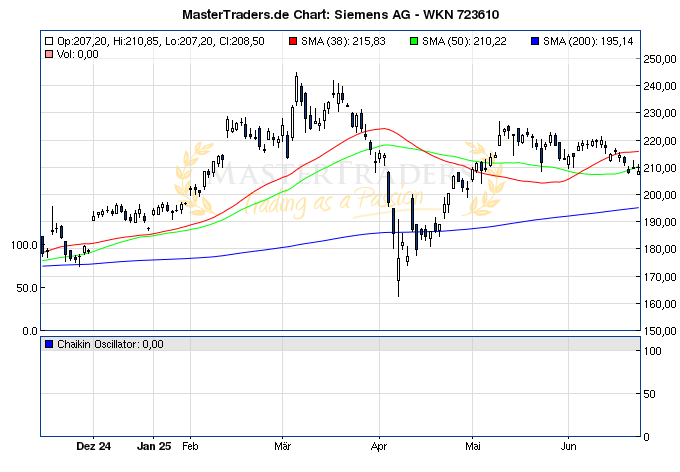Click the SMA (38): 215,83 label
Viewport: 680px width, 472px height.
click(343, 41)
